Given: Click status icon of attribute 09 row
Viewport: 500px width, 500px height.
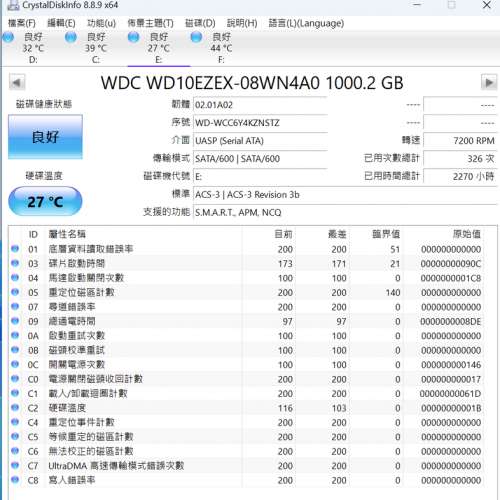Looking at the screenshot, I should pos(15,321).
